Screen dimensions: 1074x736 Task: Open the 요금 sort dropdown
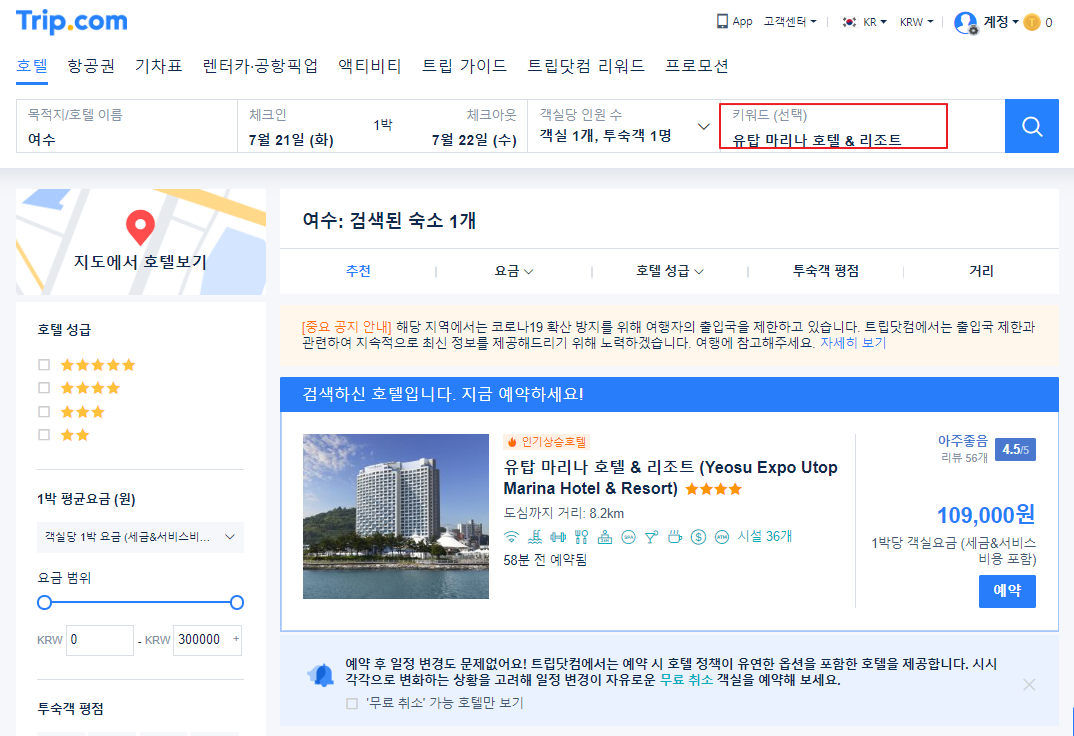pos(514,271)
